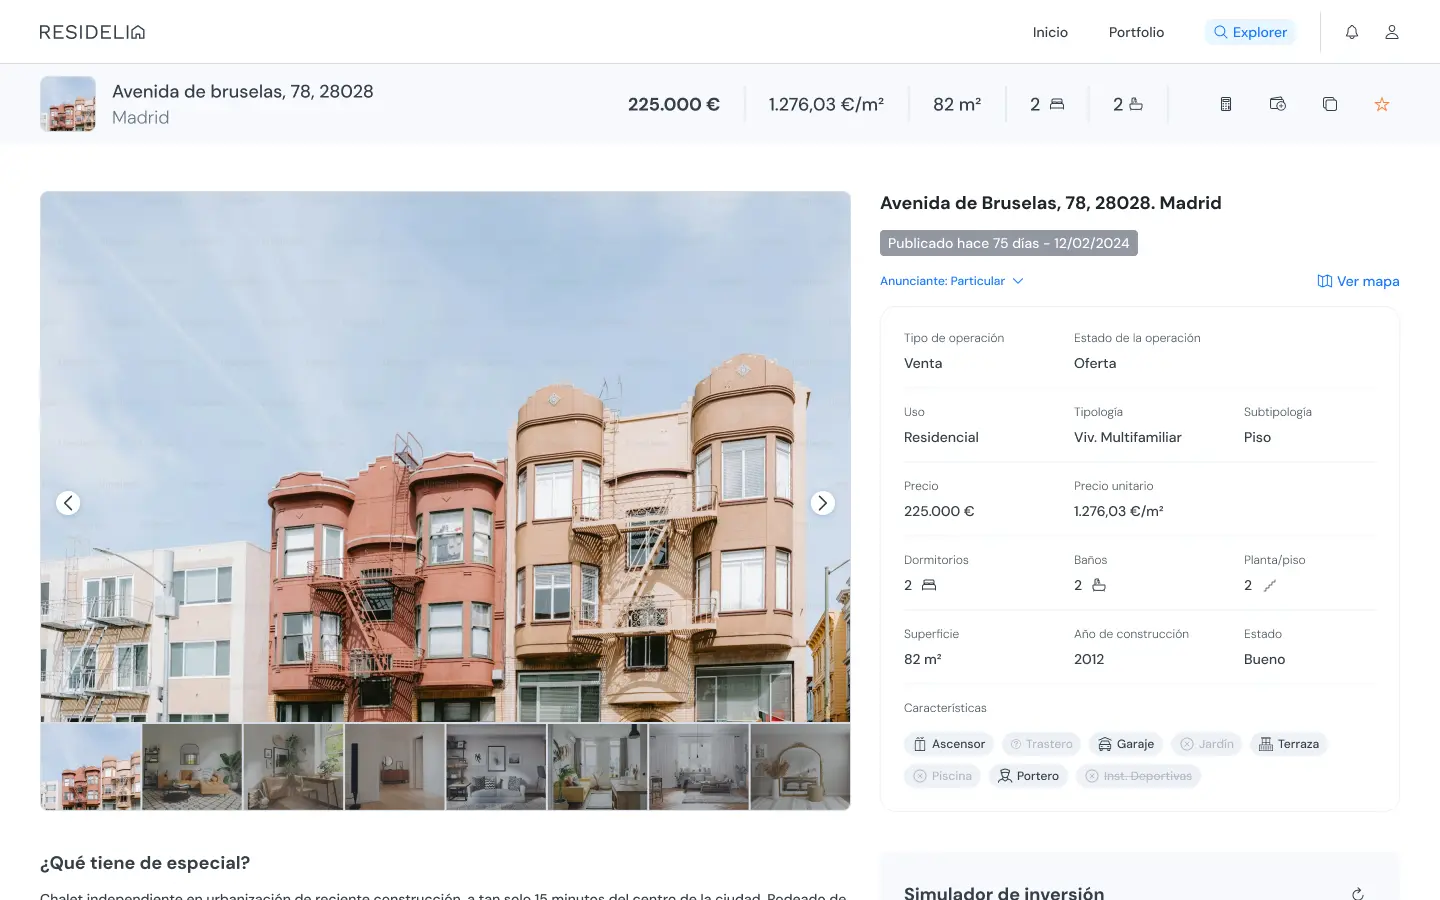The width and height of the screenshot is (1440, 900).
Task: Open the notifications bell
Action: [1352, 32]
